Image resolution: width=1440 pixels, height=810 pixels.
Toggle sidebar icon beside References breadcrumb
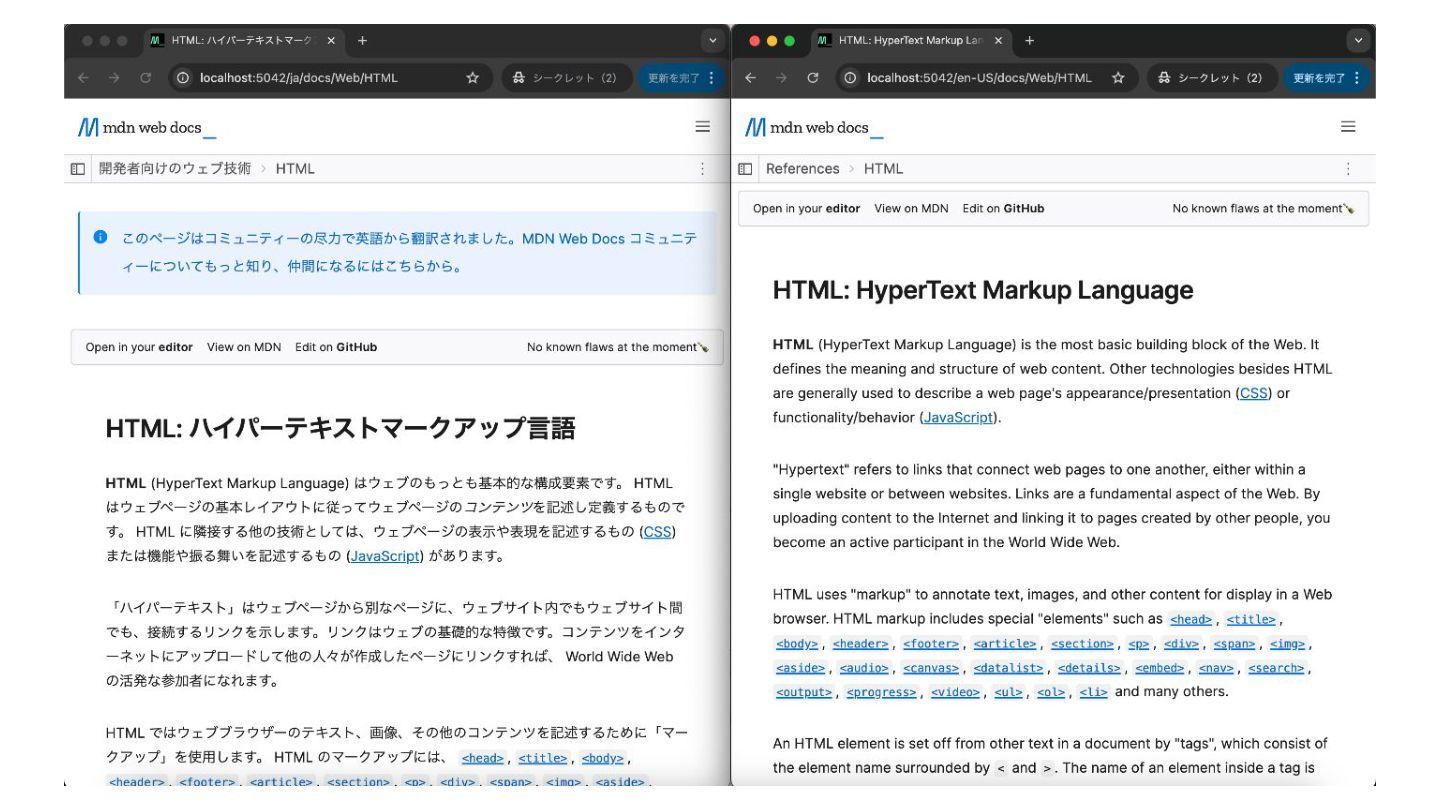pyautogui.click(x=745, y=169)
